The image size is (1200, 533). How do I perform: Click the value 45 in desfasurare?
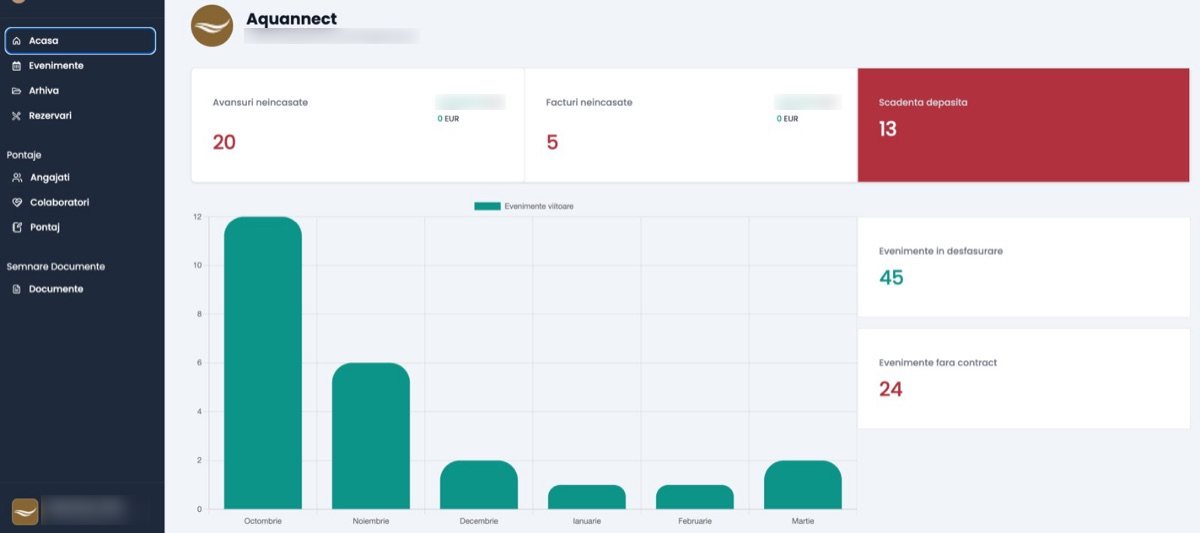click(891, 277)
